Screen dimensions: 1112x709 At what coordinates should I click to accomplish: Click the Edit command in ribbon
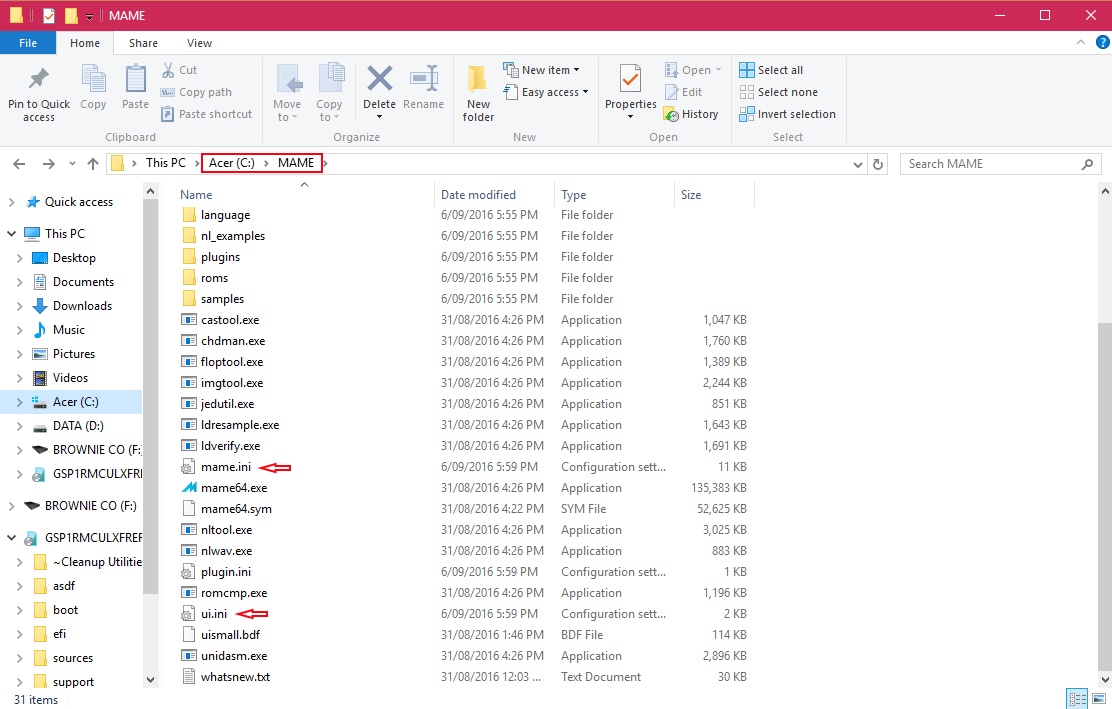point(684,92)
